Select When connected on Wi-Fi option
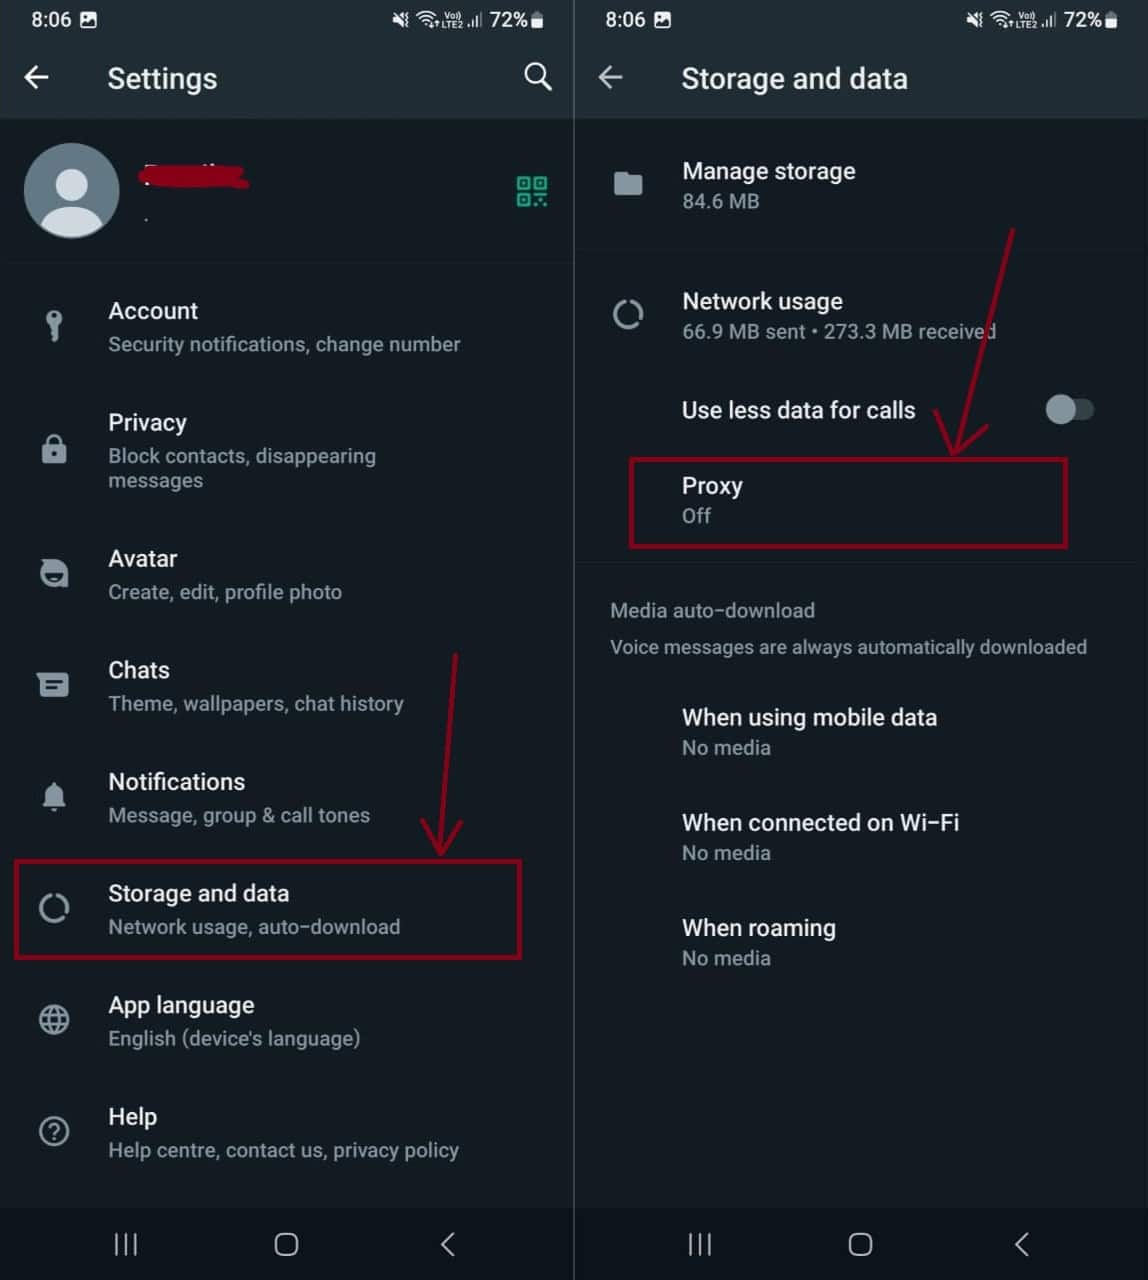This screenshot has height=1280, width=1148. [820, 837]
